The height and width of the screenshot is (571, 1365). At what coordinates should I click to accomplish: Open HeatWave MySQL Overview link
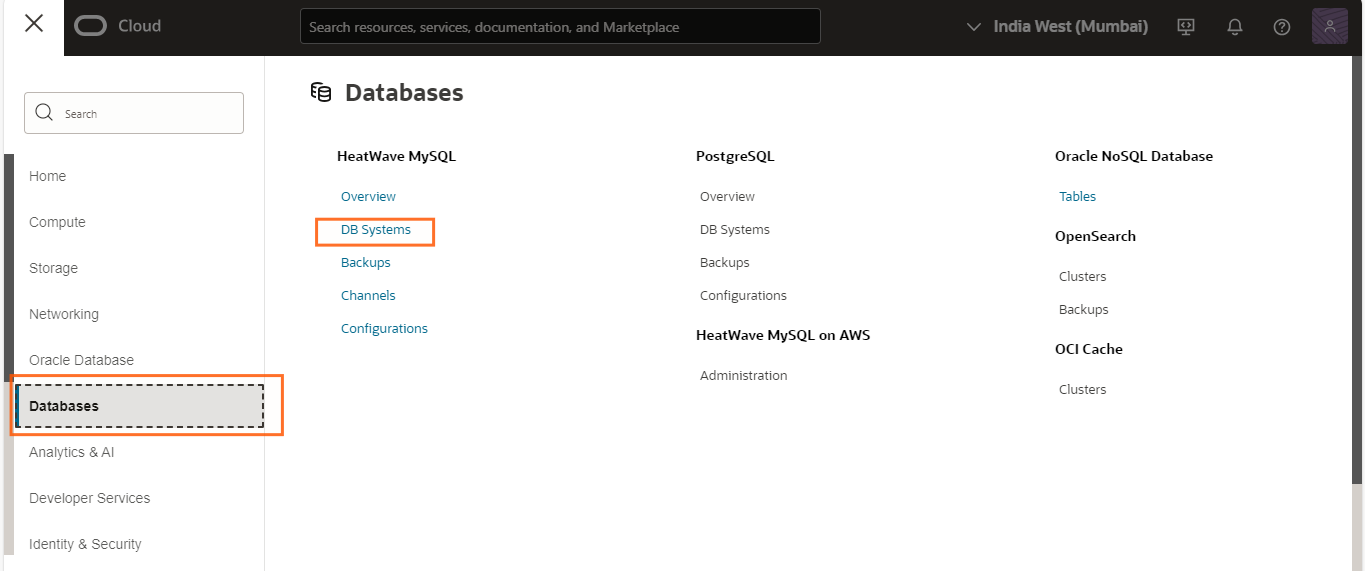tap(368, 197)
